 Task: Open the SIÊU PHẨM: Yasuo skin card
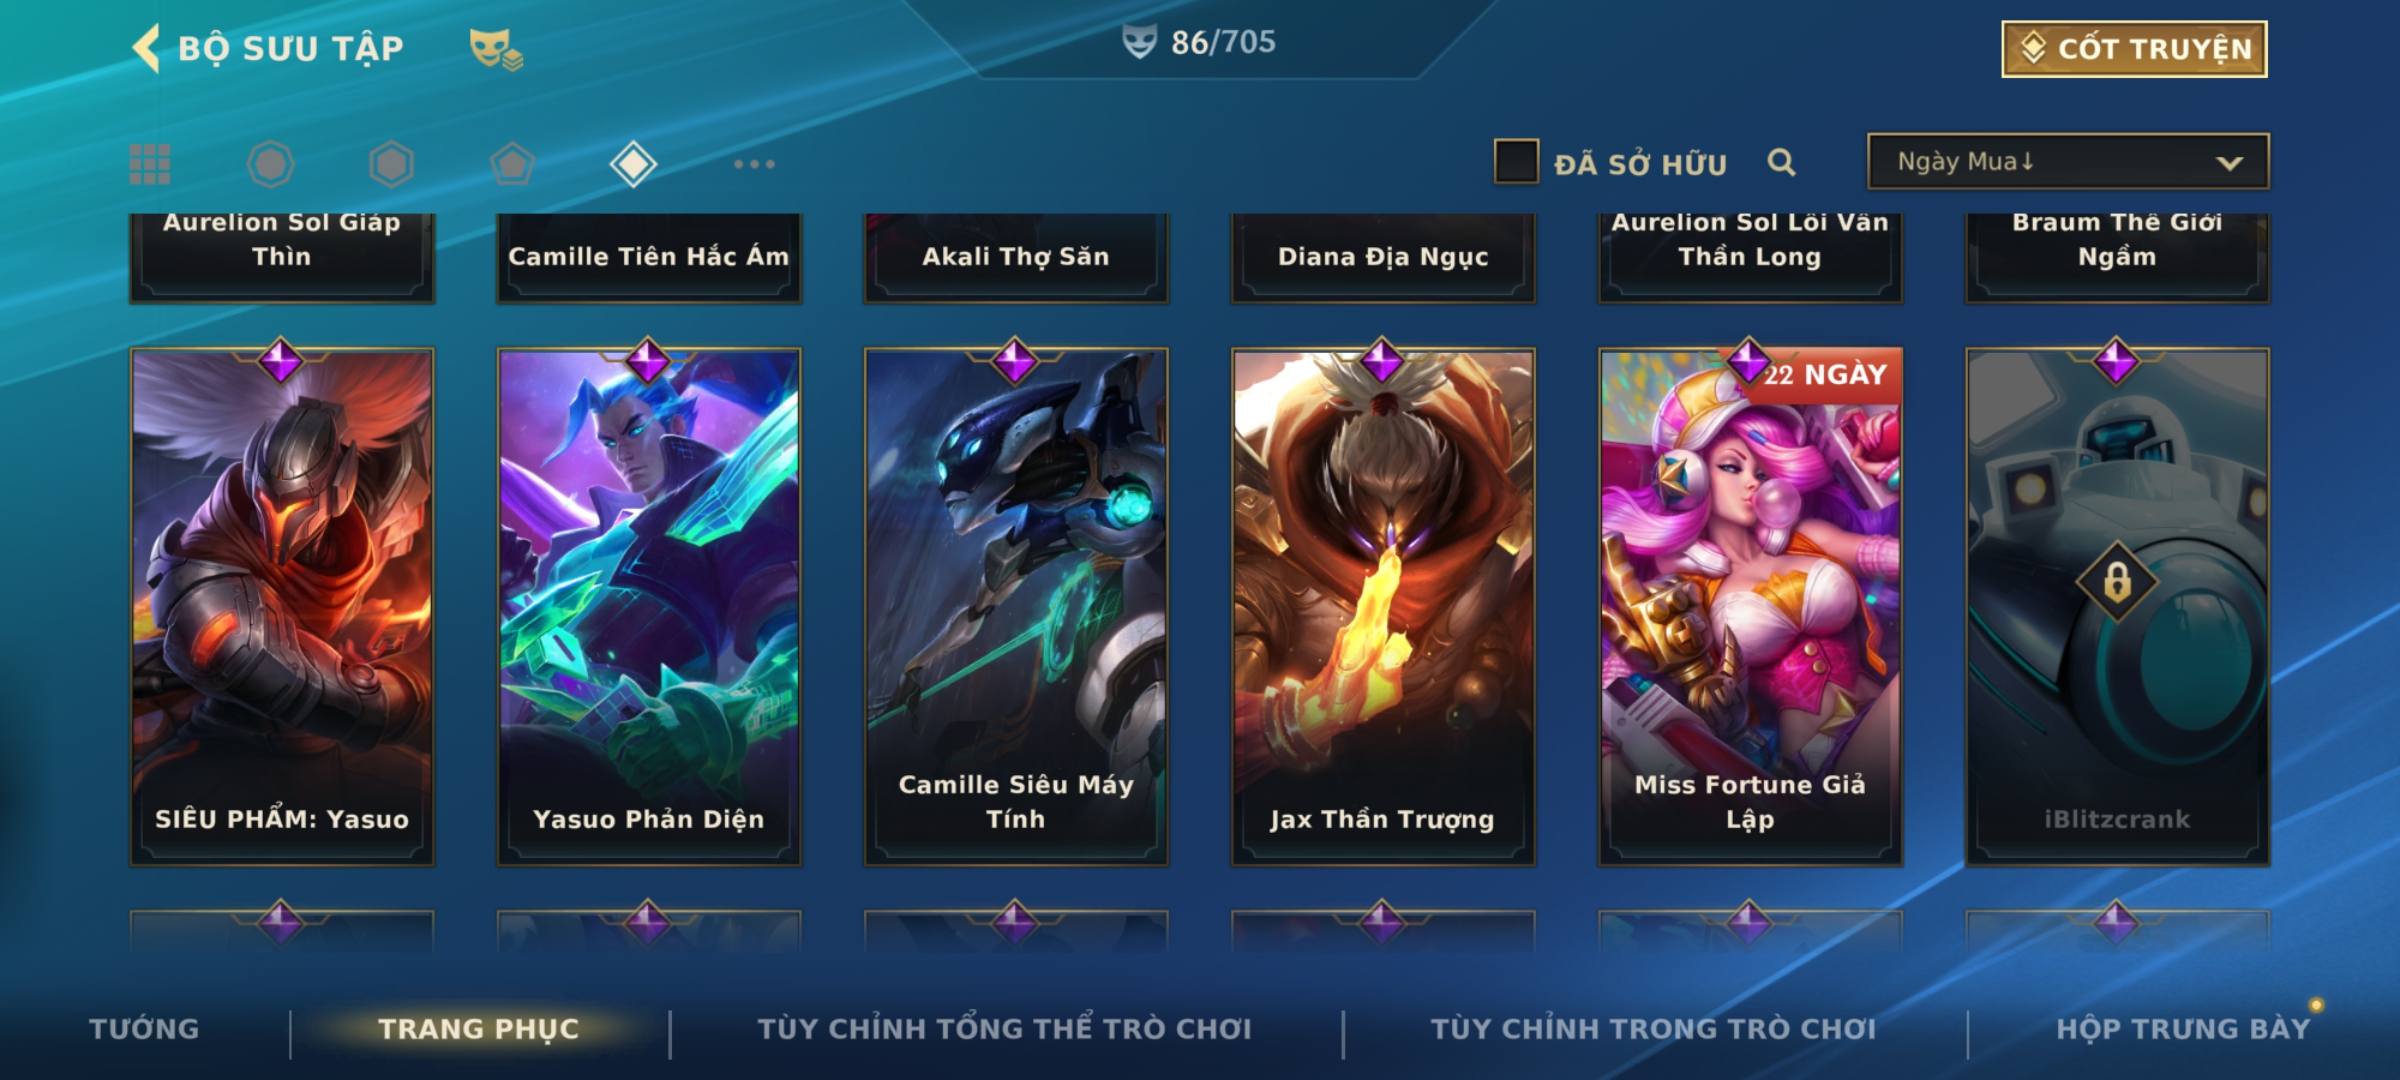point(282,606)
